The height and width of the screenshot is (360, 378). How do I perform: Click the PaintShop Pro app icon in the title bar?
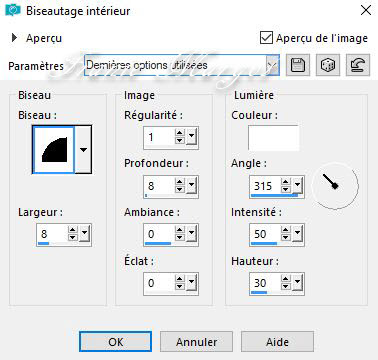click(x=13, y=10)
